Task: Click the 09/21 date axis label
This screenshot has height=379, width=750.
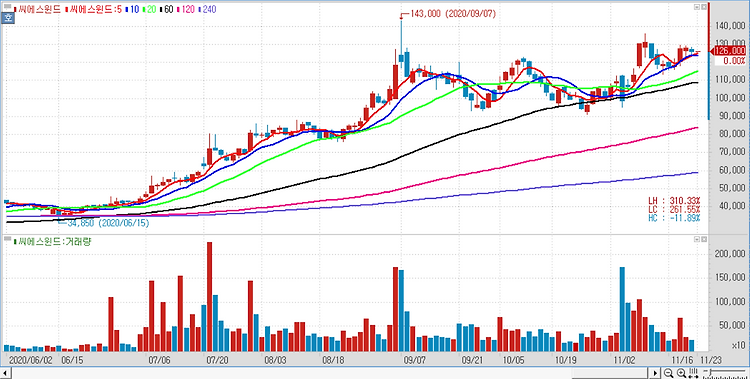Action: click(472, 359)
